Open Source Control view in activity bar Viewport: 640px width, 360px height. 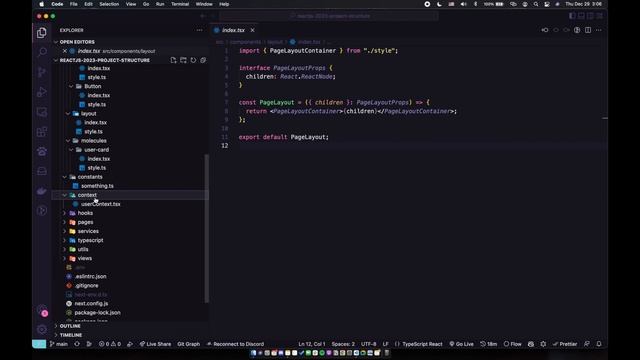pyautogui.click(x=42, y=72)
